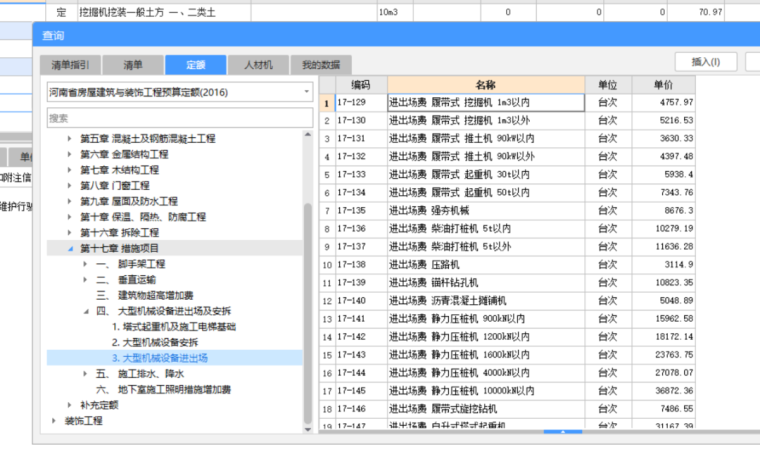
Task: Select row 17-135 强夯机械
Action: pyautogui.click(x=485, y=211)
